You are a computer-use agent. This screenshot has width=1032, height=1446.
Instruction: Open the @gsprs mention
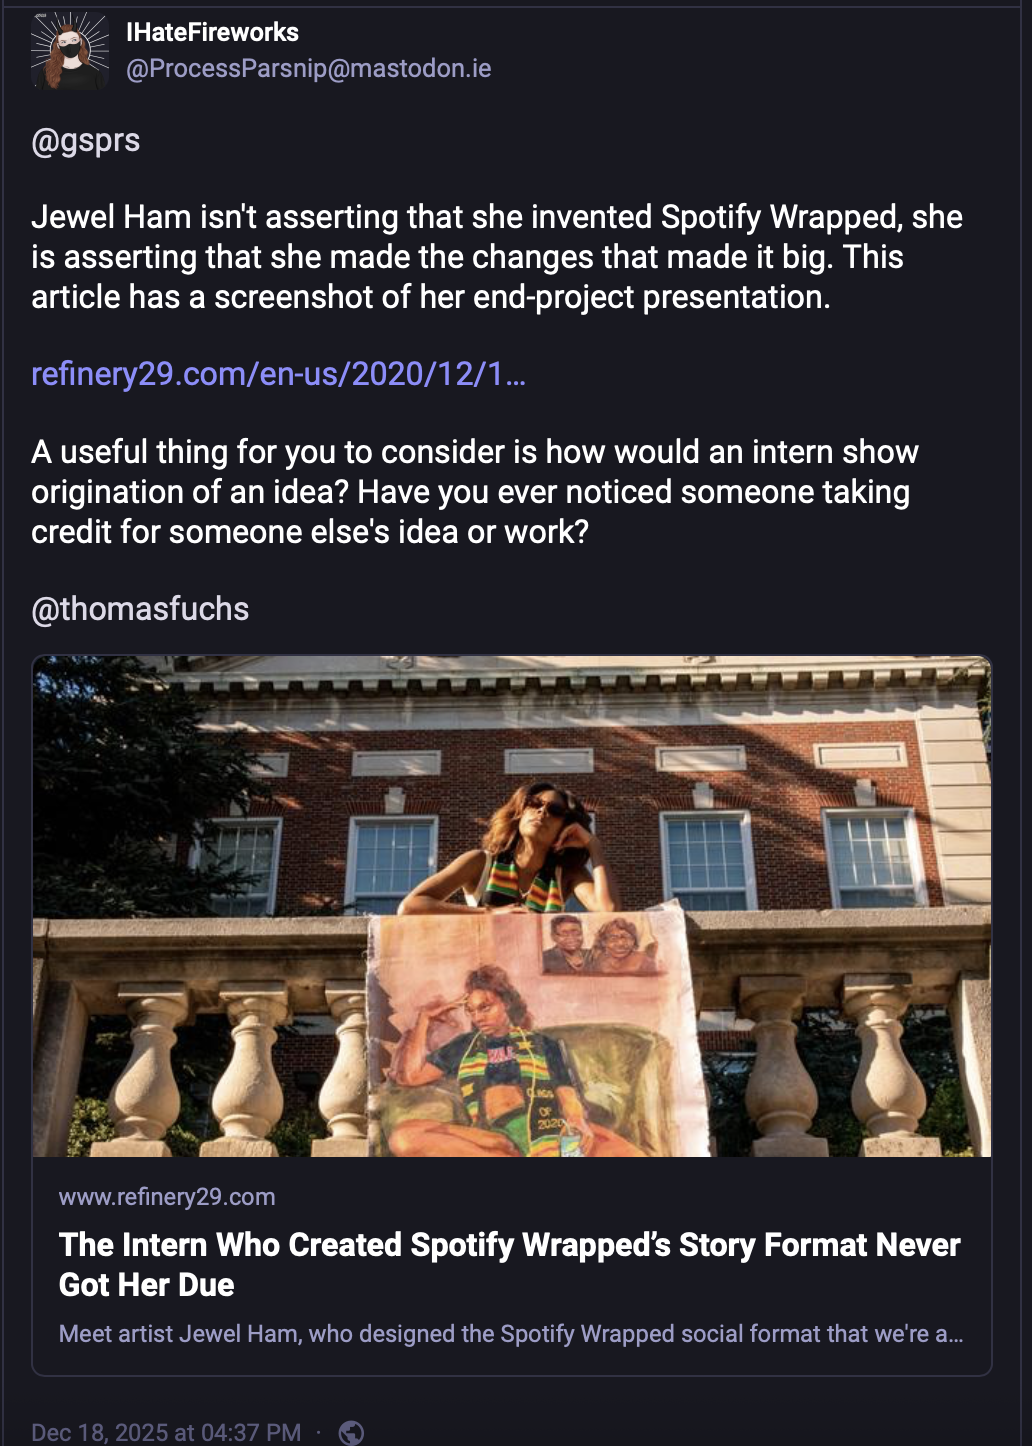tap(86, 140)
